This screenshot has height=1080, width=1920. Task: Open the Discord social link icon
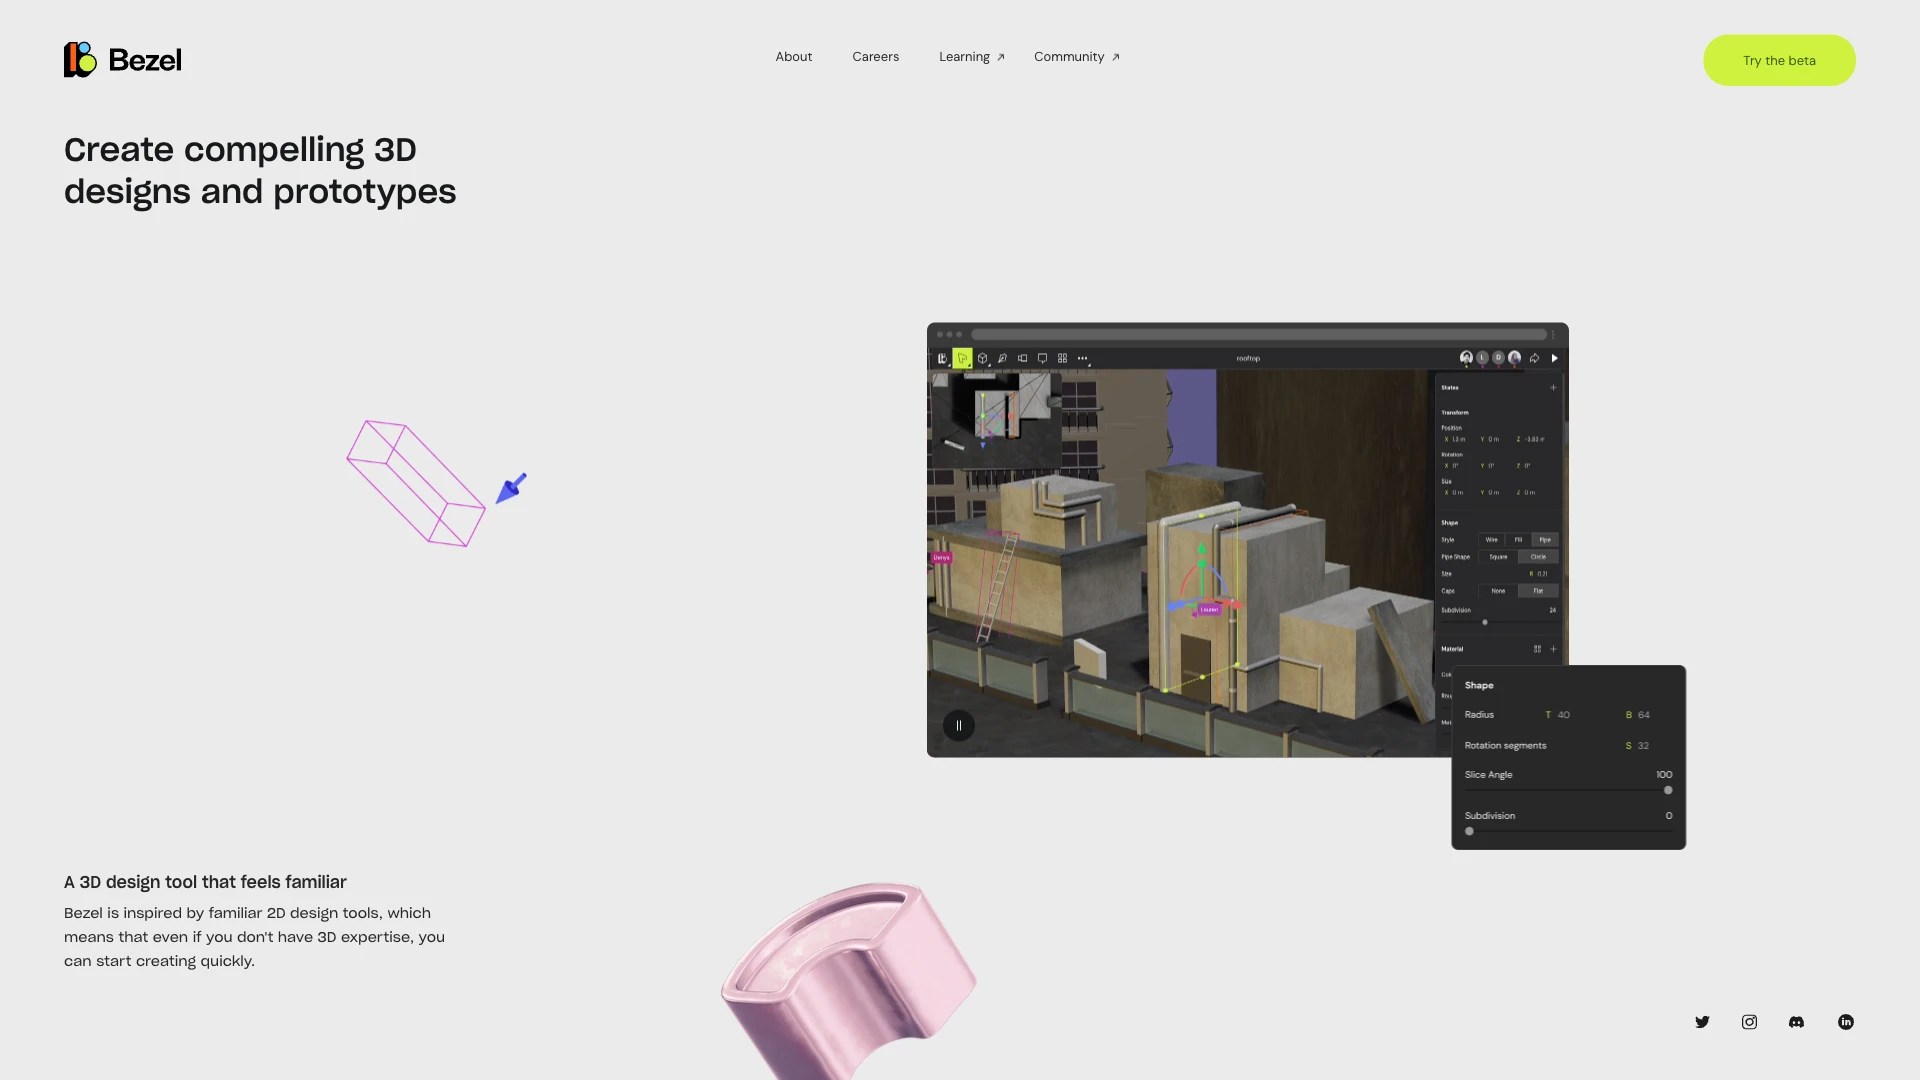pos(1796,1022)
